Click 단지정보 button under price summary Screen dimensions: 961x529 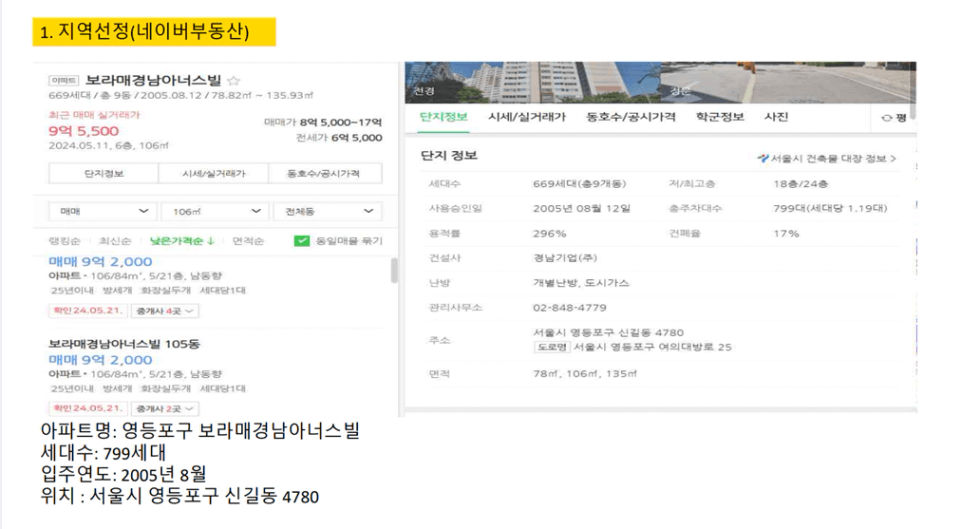[104, 173]
